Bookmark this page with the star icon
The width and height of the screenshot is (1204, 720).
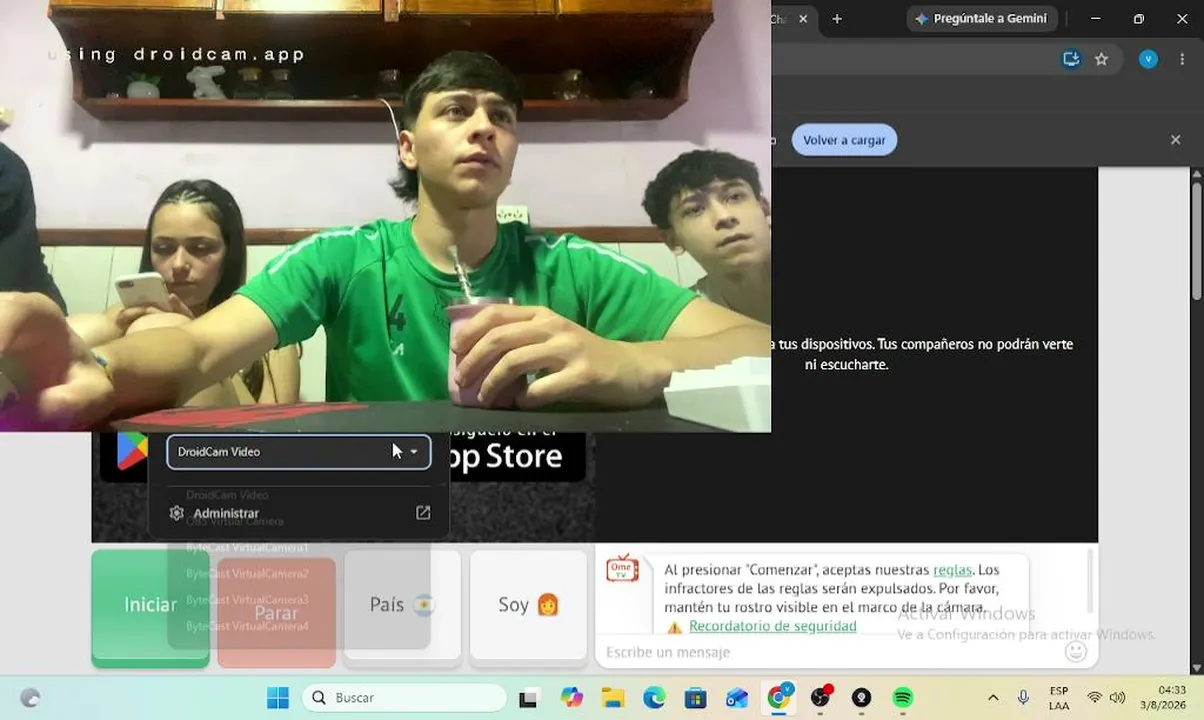(x=1101, y=59)
